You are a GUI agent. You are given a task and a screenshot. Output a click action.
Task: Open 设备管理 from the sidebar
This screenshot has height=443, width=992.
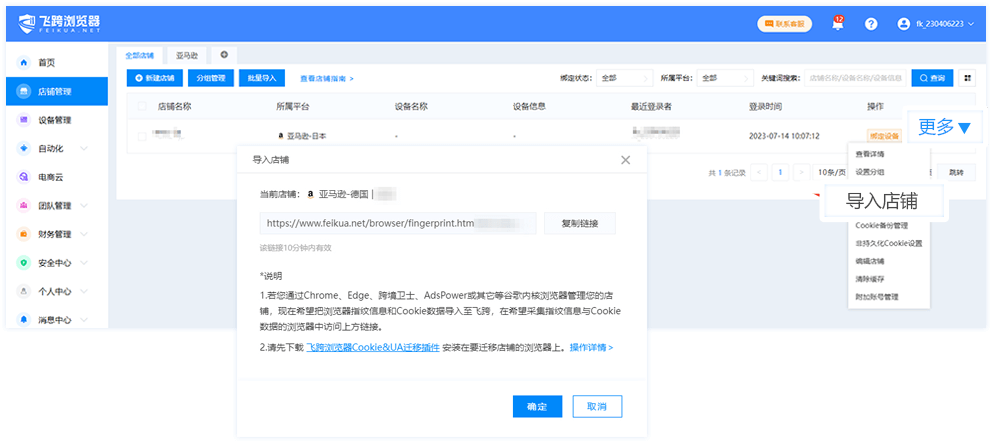[x=54, y=120]
